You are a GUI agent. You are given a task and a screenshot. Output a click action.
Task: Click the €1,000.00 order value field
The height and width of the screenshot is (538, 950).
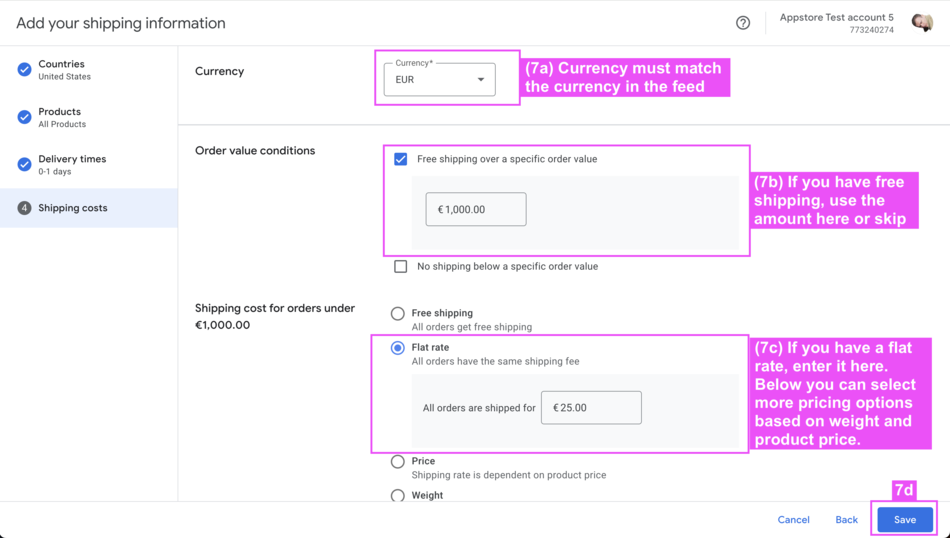click(476, 210)
